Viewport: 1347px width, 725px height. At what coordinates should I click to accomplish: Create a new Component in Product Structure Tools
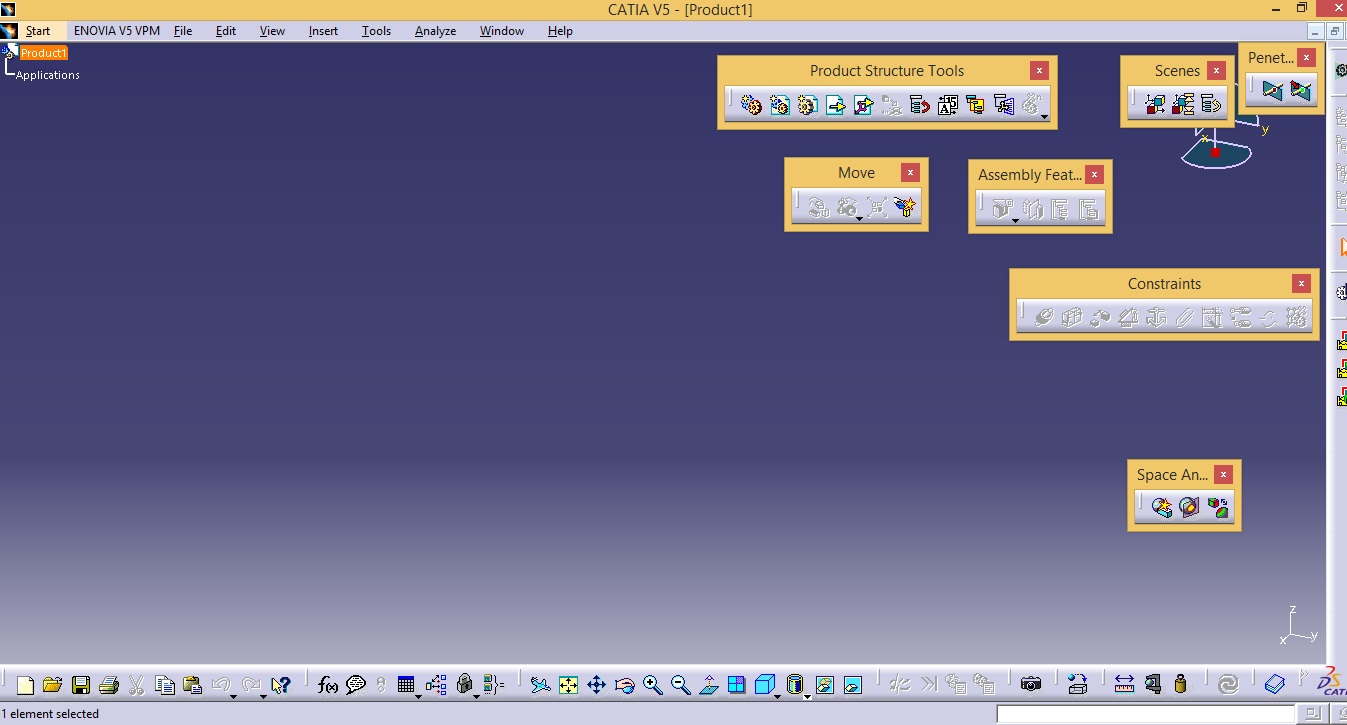click(751, 104)
